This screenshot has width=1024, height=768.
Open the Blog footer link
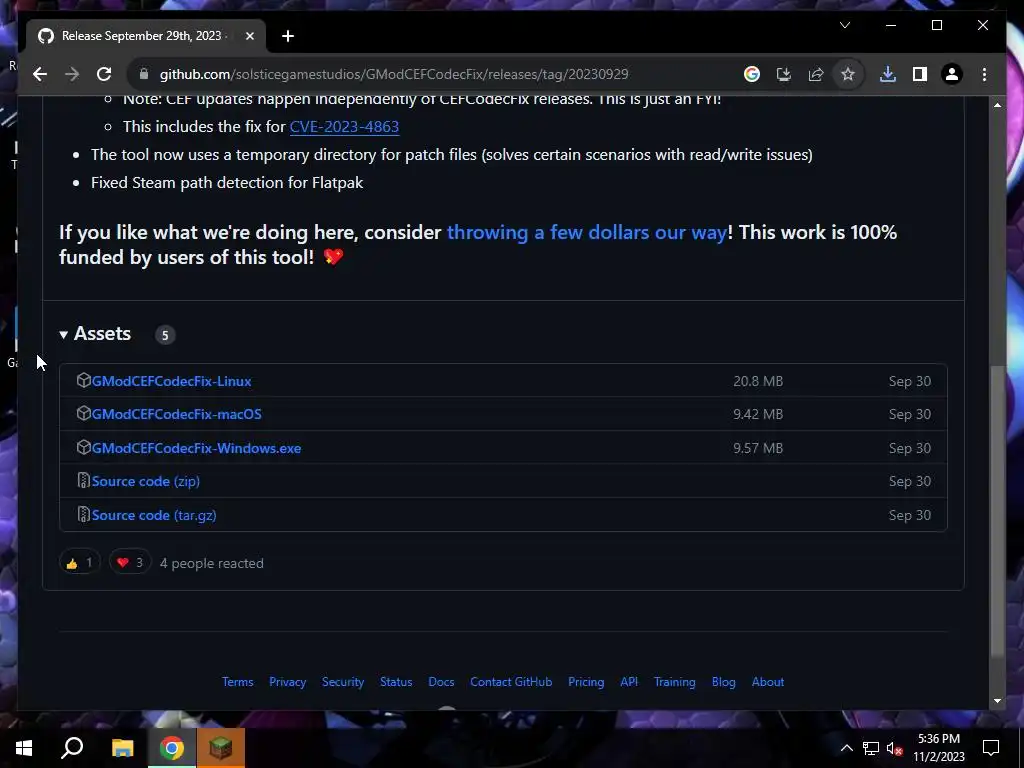pyautogui.click(x=724, y=682)
